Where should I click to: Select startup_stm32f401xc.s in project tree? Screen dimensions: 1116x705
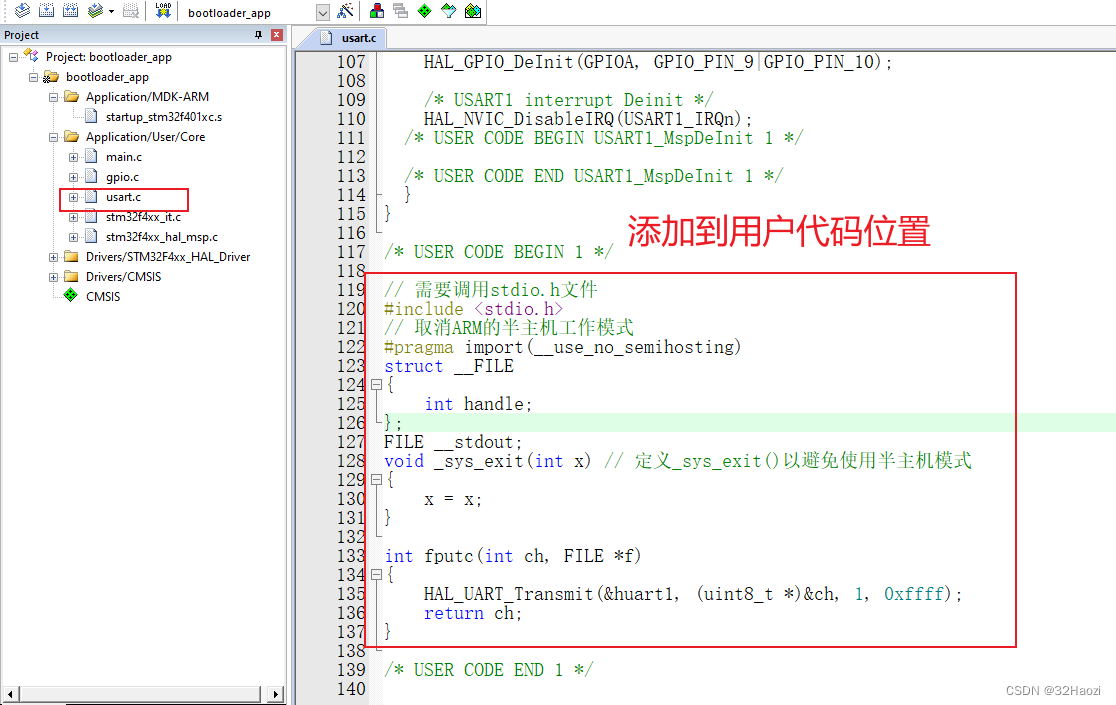pos(163,117)
